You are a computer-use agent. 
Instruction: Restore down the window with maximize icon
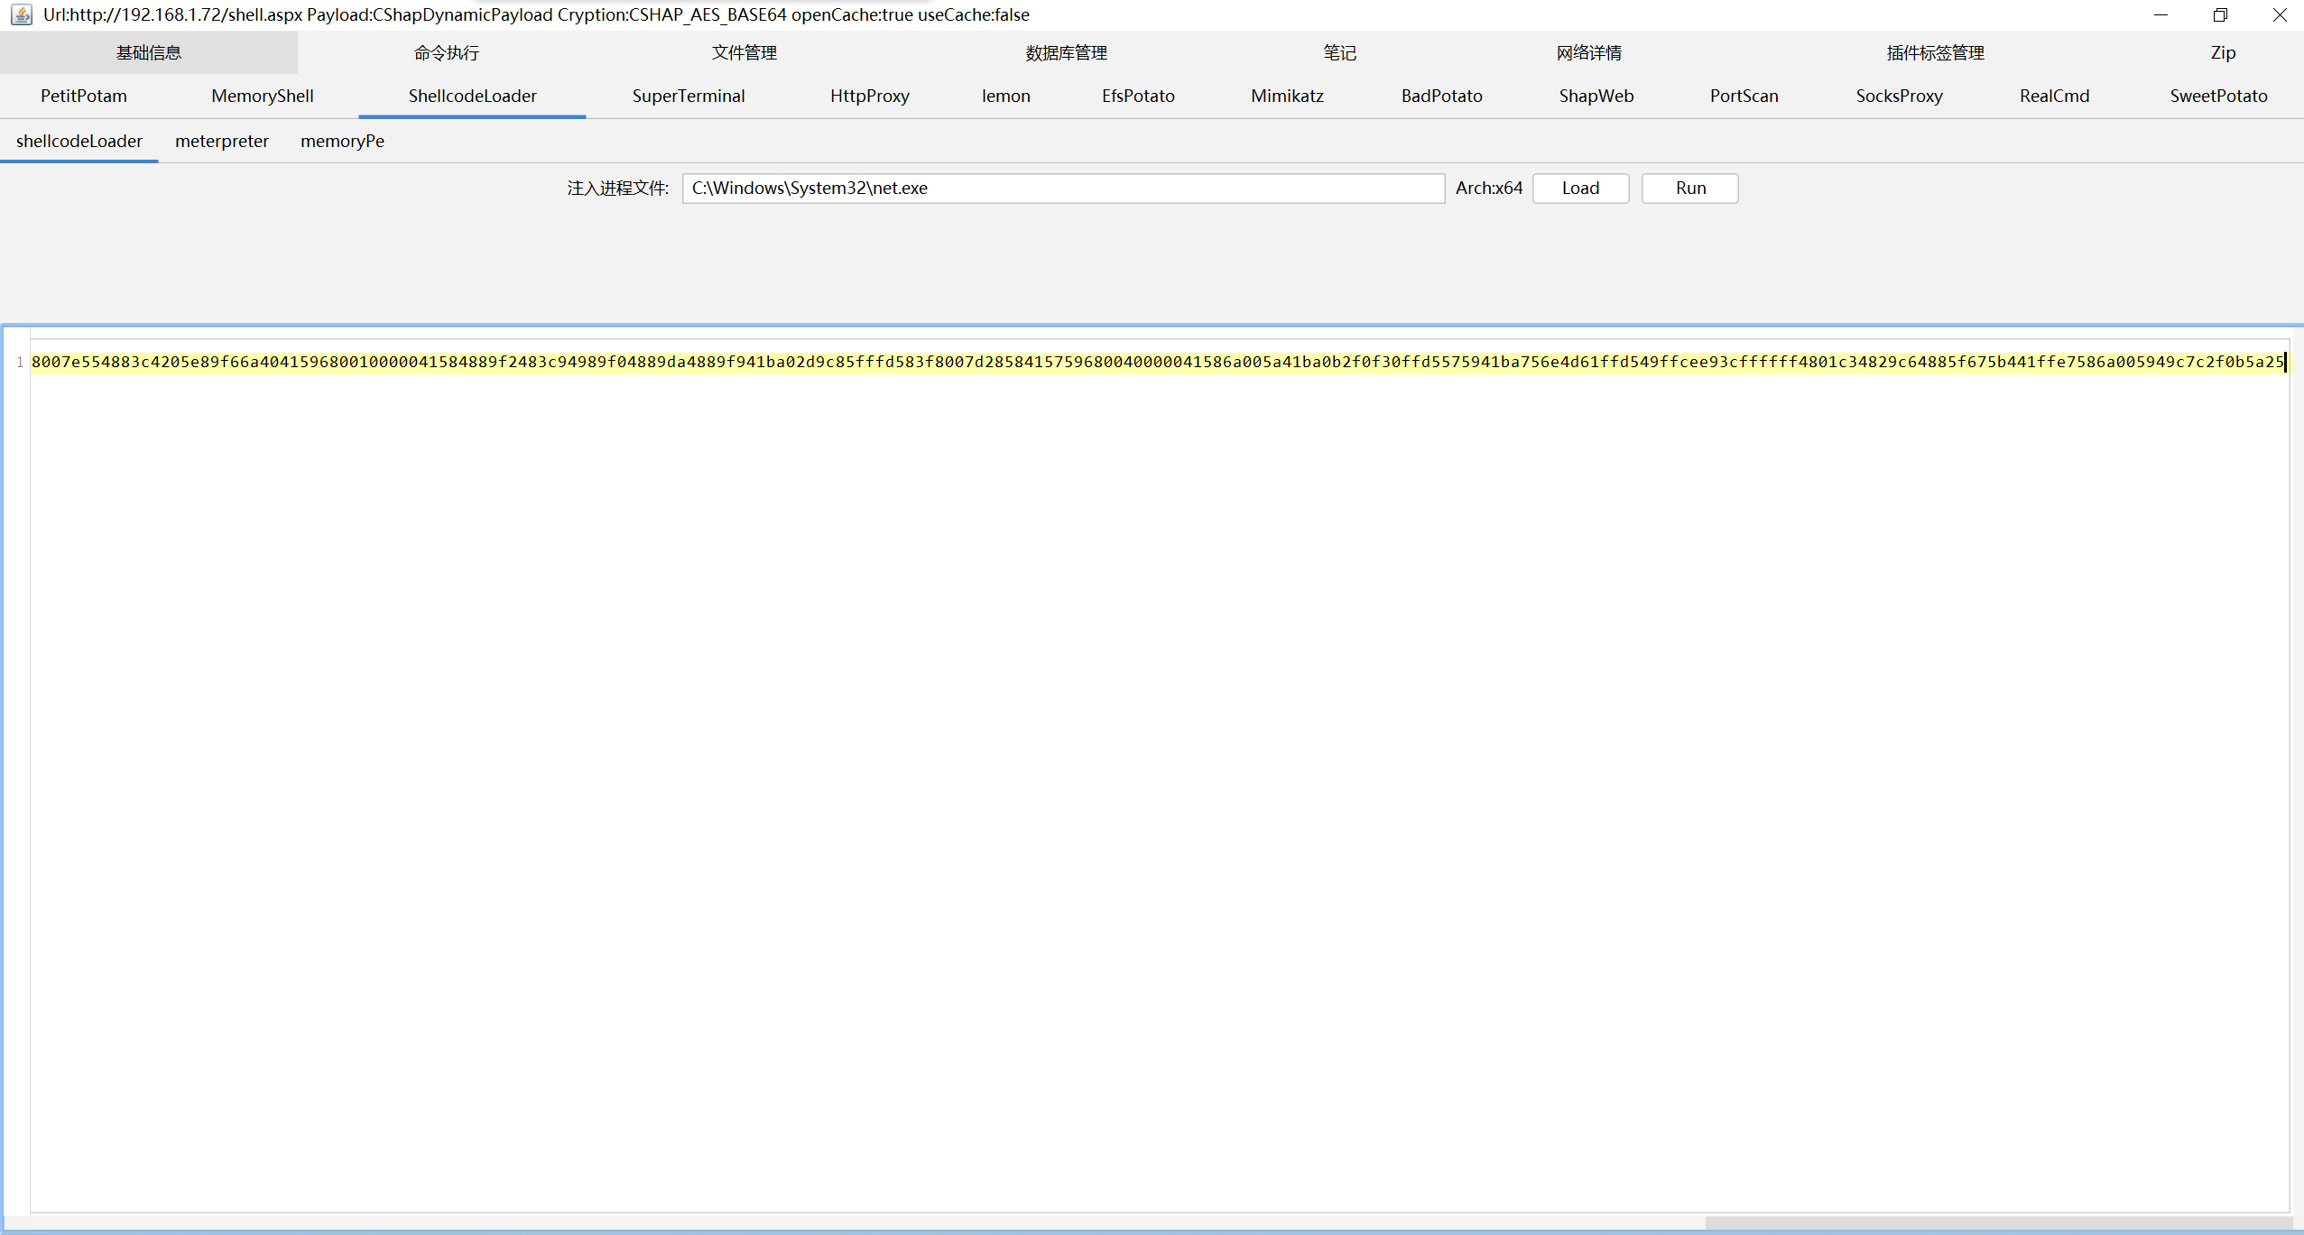(2220, 15)
